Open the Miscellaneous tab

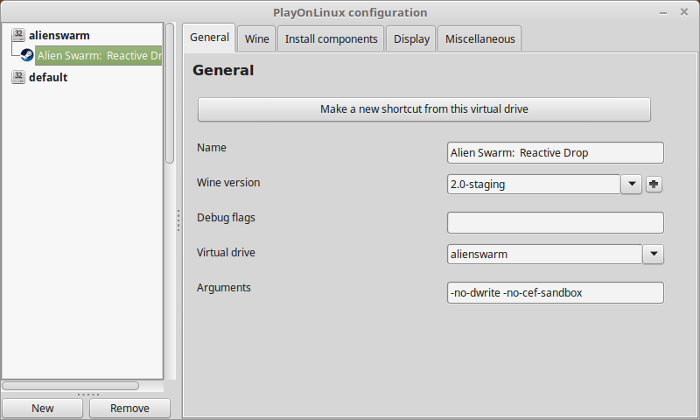(x=480, y=39)
